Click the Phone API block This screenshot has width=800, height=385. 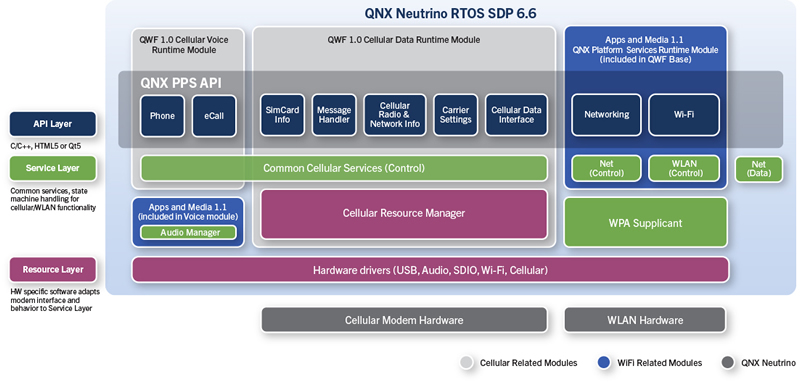(162, 116)
